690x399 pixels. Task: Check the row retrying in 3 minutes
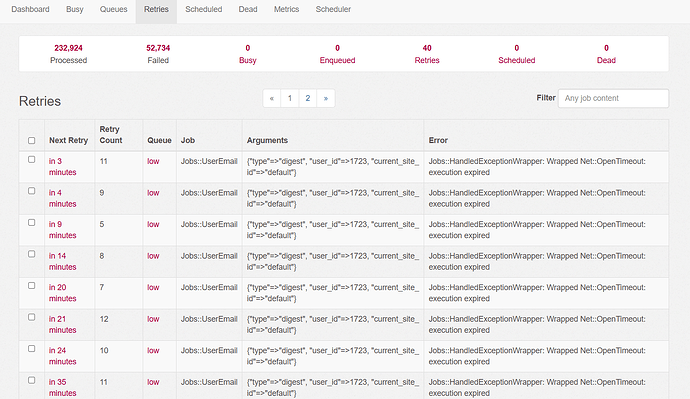click(32, 159)
